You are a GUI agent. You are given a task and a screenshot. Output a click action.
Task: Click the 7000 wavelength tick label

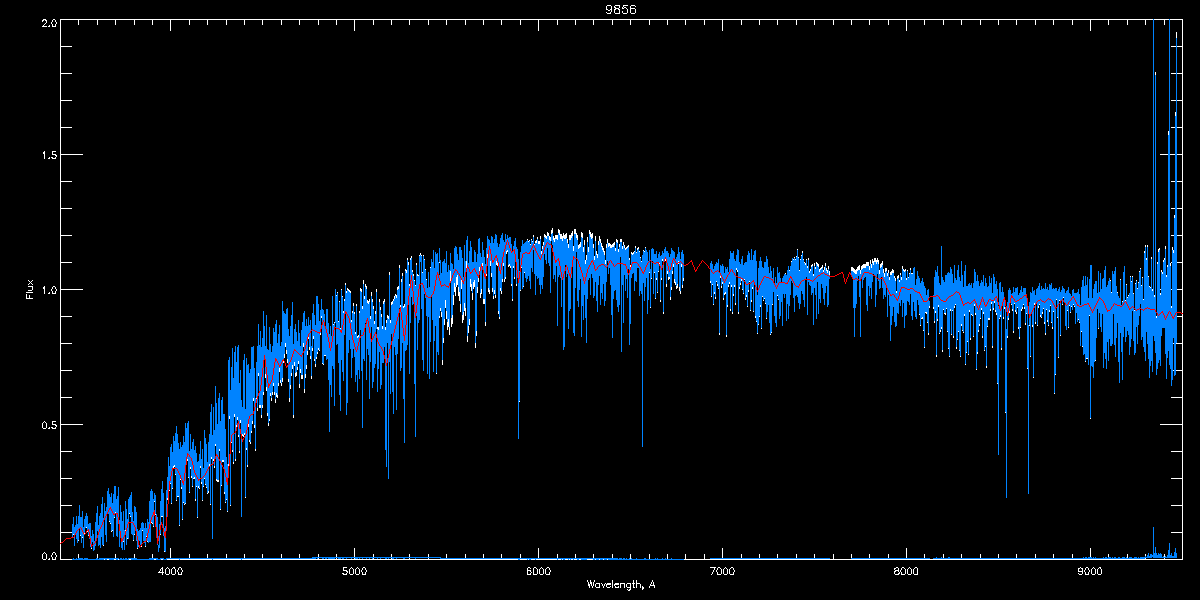click(x=722, y=571)
